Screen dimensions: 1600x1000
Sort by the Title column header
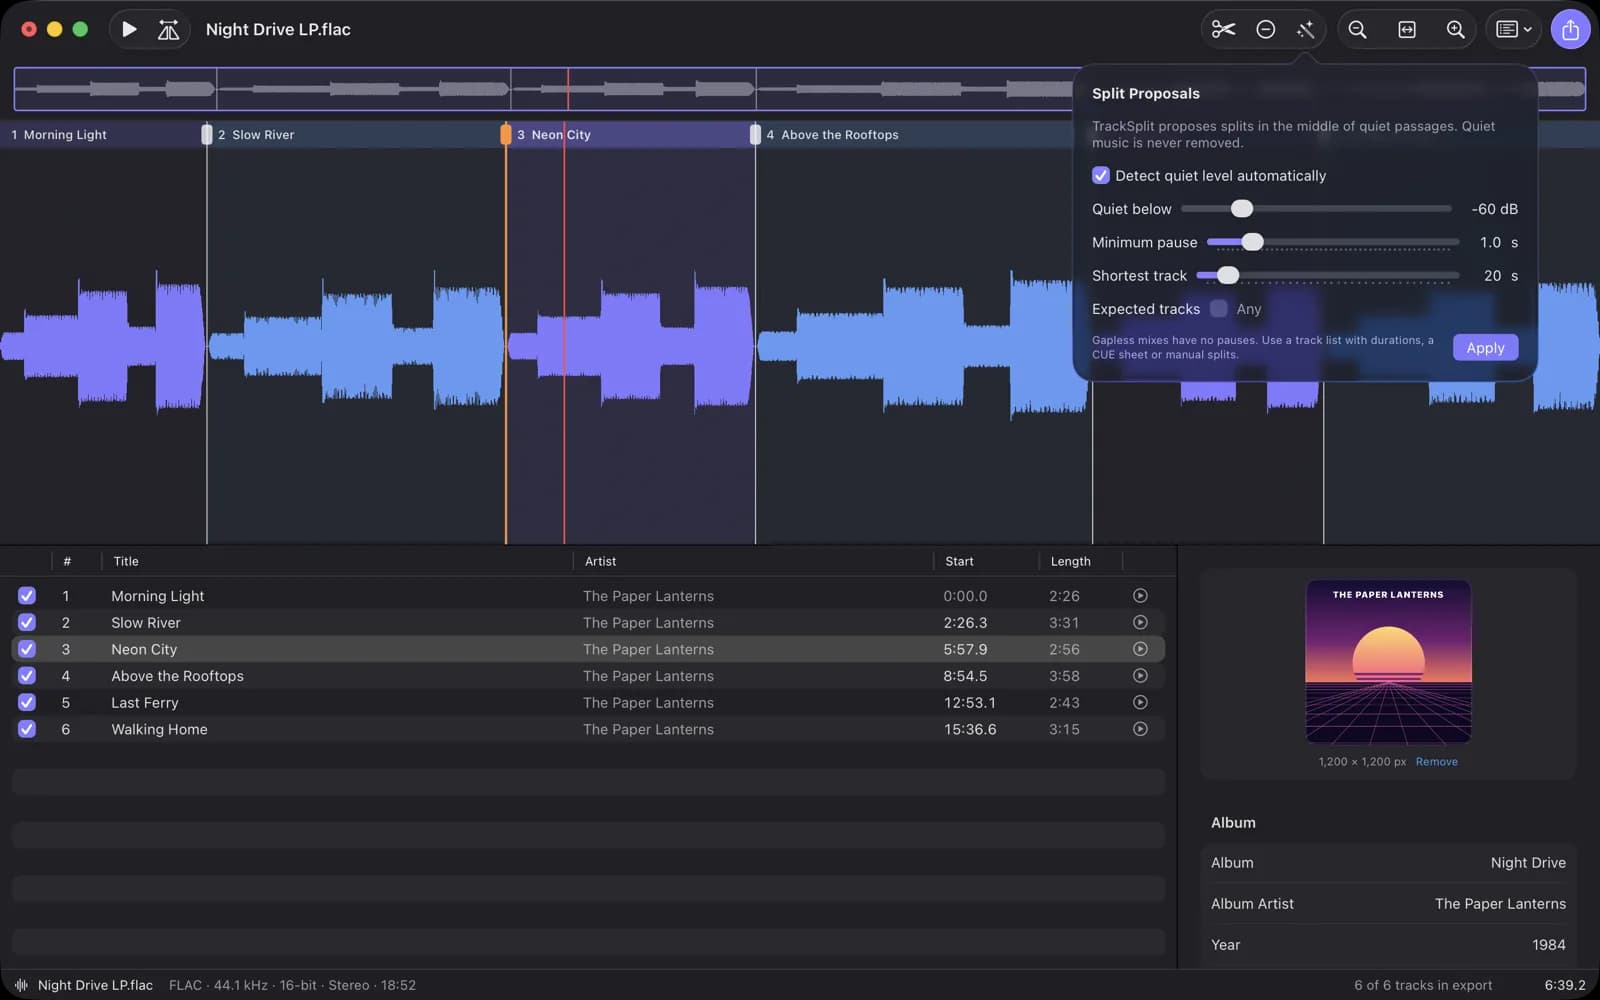coord(126,561)
